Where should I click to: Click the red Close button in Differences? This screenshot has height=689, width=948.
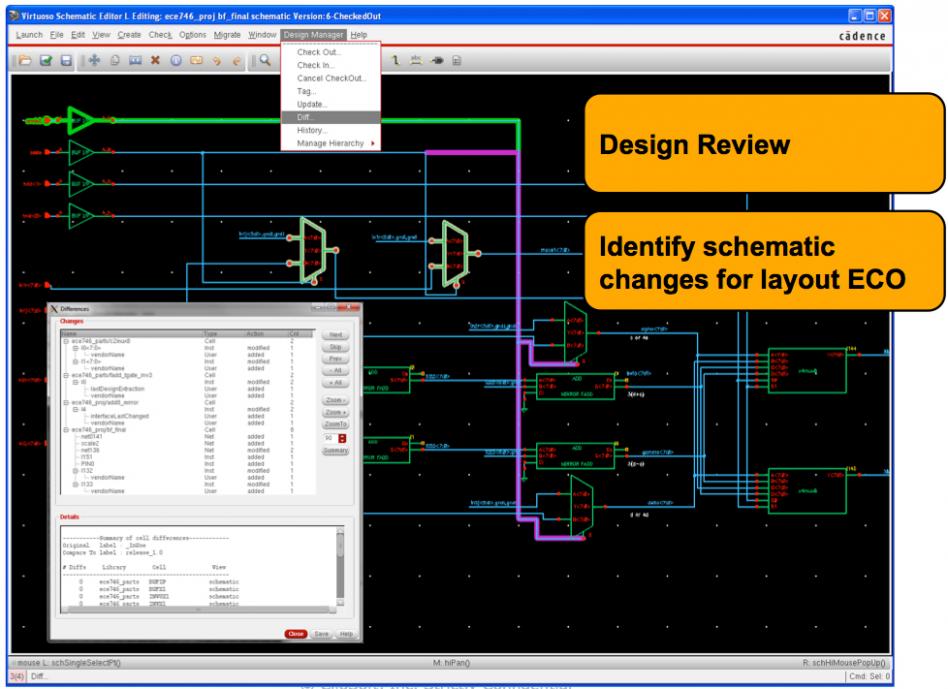(296, 634)
